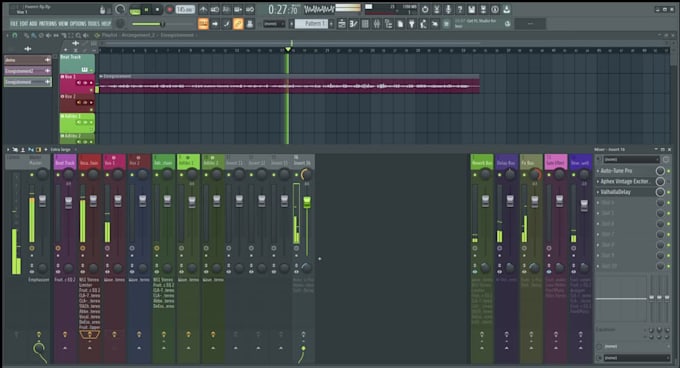Select the Beat Track mixer channel label
The height and width of the screenshot is (368, 680).
click(65, 163)
